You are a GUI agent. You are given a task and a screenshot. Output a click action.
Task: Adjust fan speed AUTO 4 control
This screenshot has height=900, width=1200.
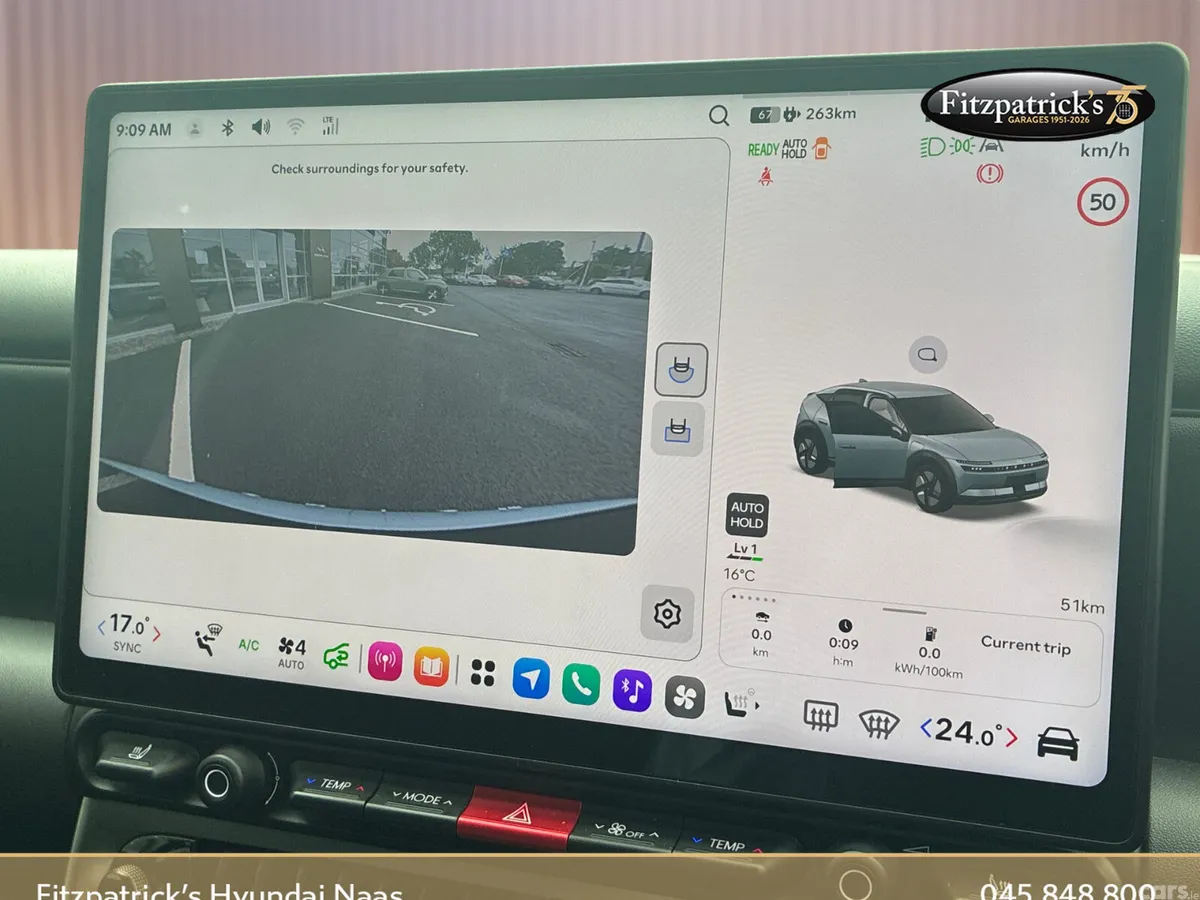tap(292, 652)
